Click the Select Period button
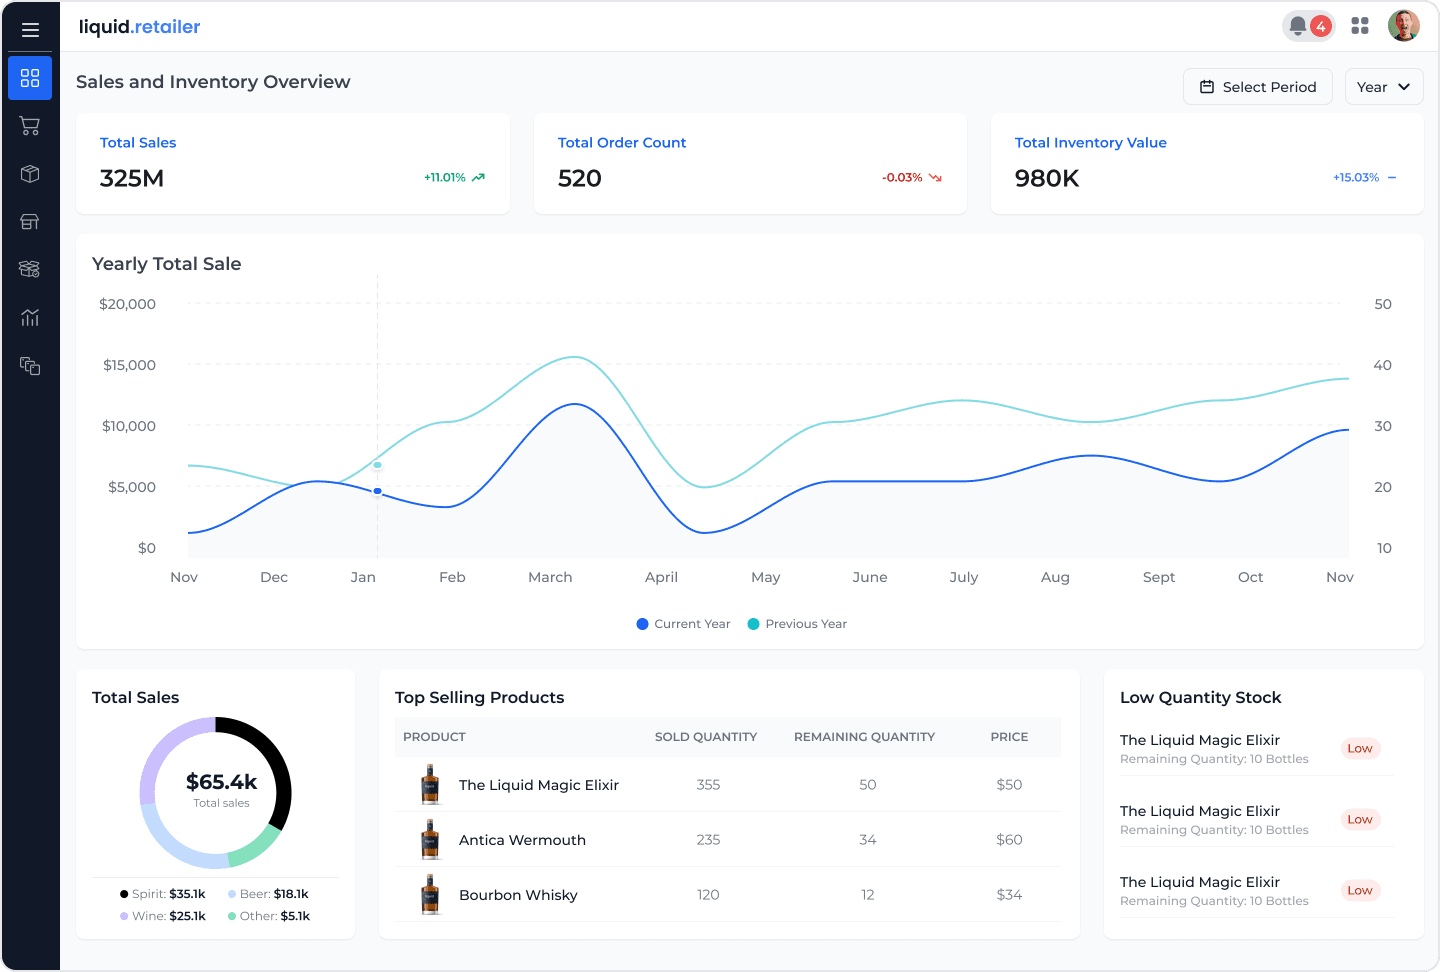The width and height of the screenshot is (1440, 972). click(x=1258, y=87)
